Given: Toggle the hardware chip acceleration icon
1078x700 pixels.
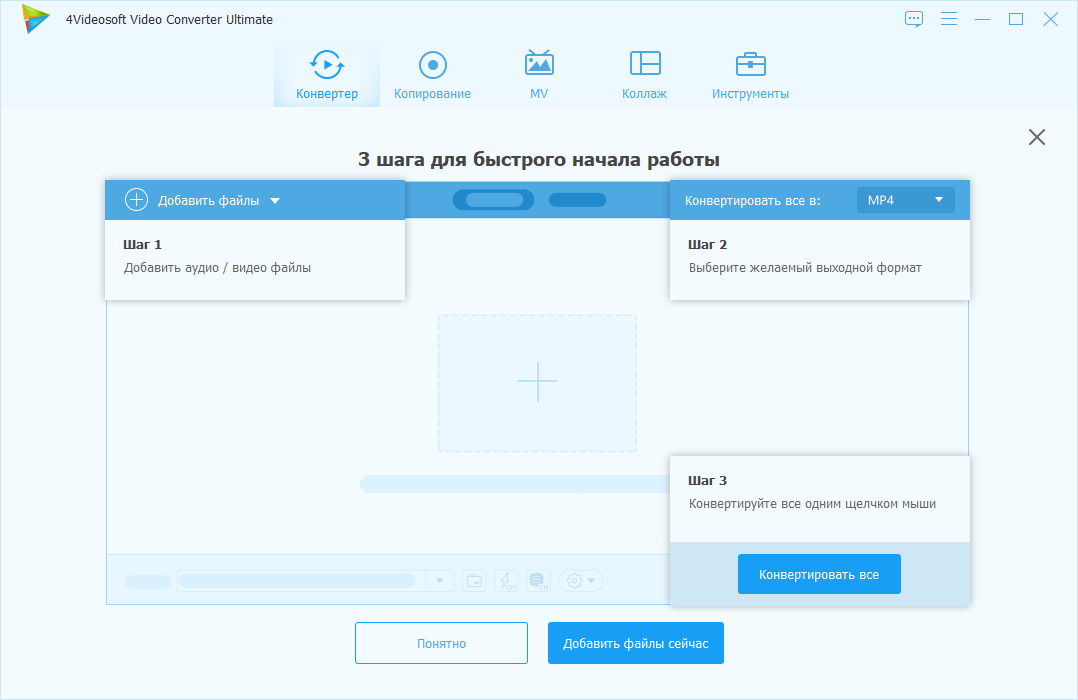Looking at the screenshot, I should pyautogui.click(x=538, y=581).
